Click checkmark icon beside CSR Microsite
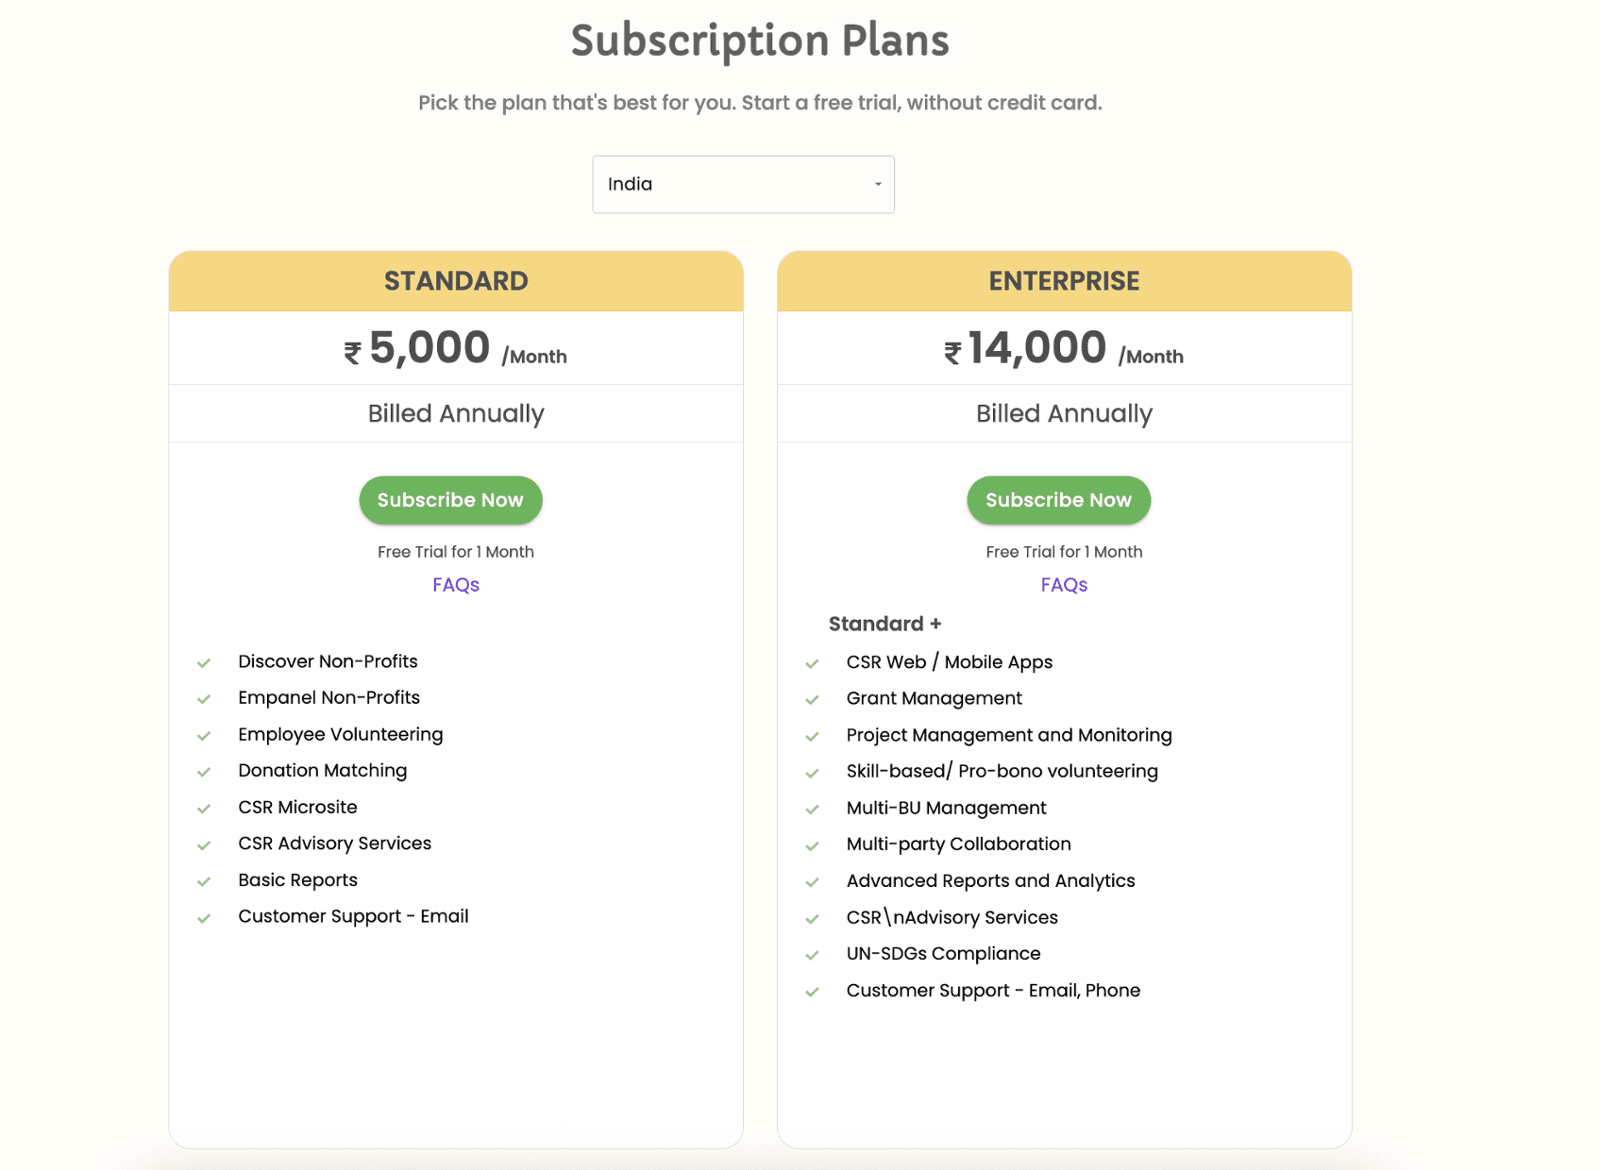The height and width of the screenshot is (1170, 1600). point(204,809)
